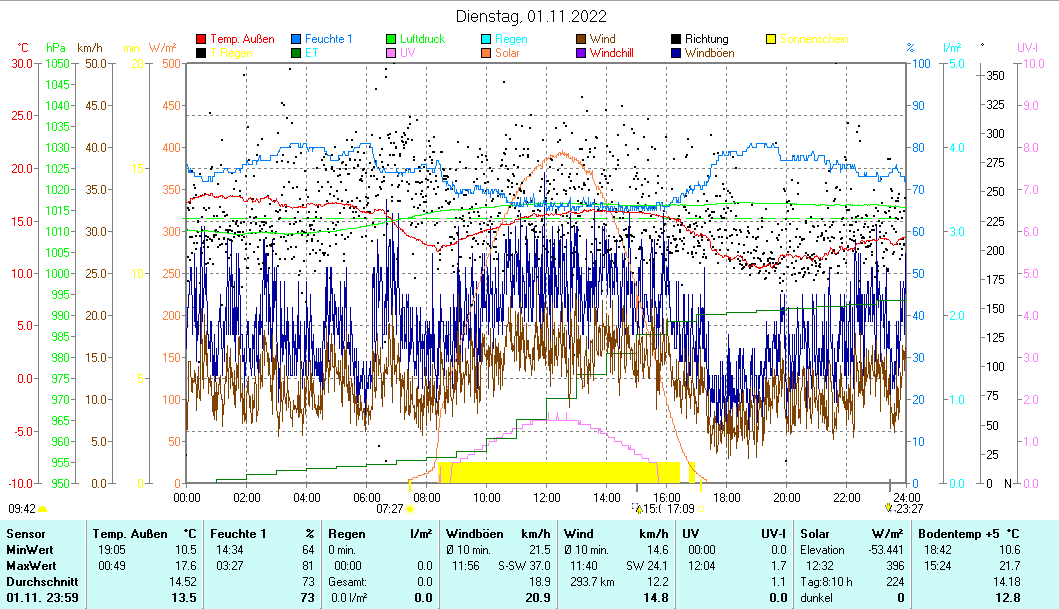Click the dark green ET legend square
The image size is (1059, 609).
tap(297, 53)
